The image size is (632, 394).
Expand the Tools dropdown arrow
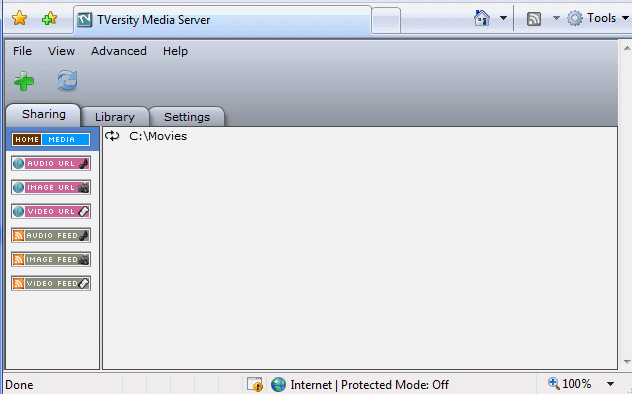625,18
